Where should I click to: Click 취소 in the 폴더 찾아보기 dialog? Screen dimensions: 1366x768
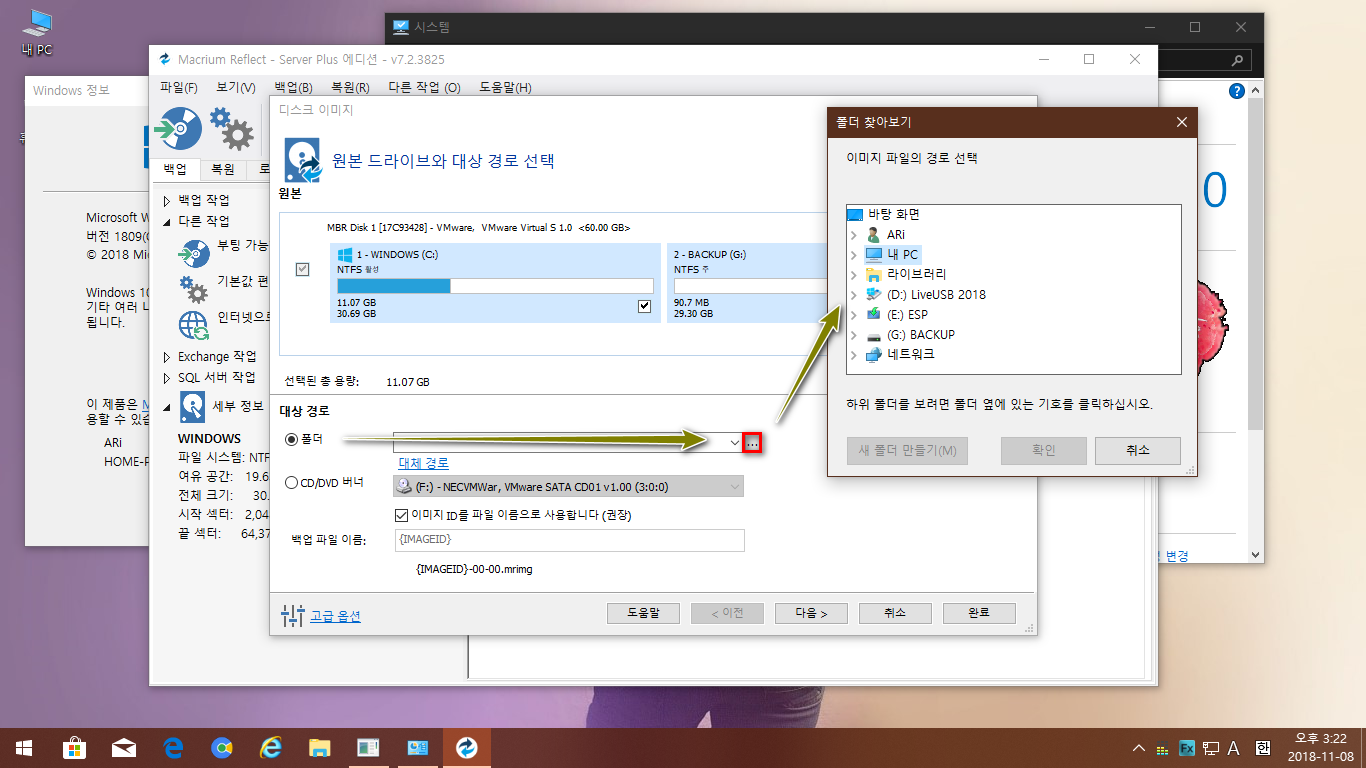point(1137,450)
